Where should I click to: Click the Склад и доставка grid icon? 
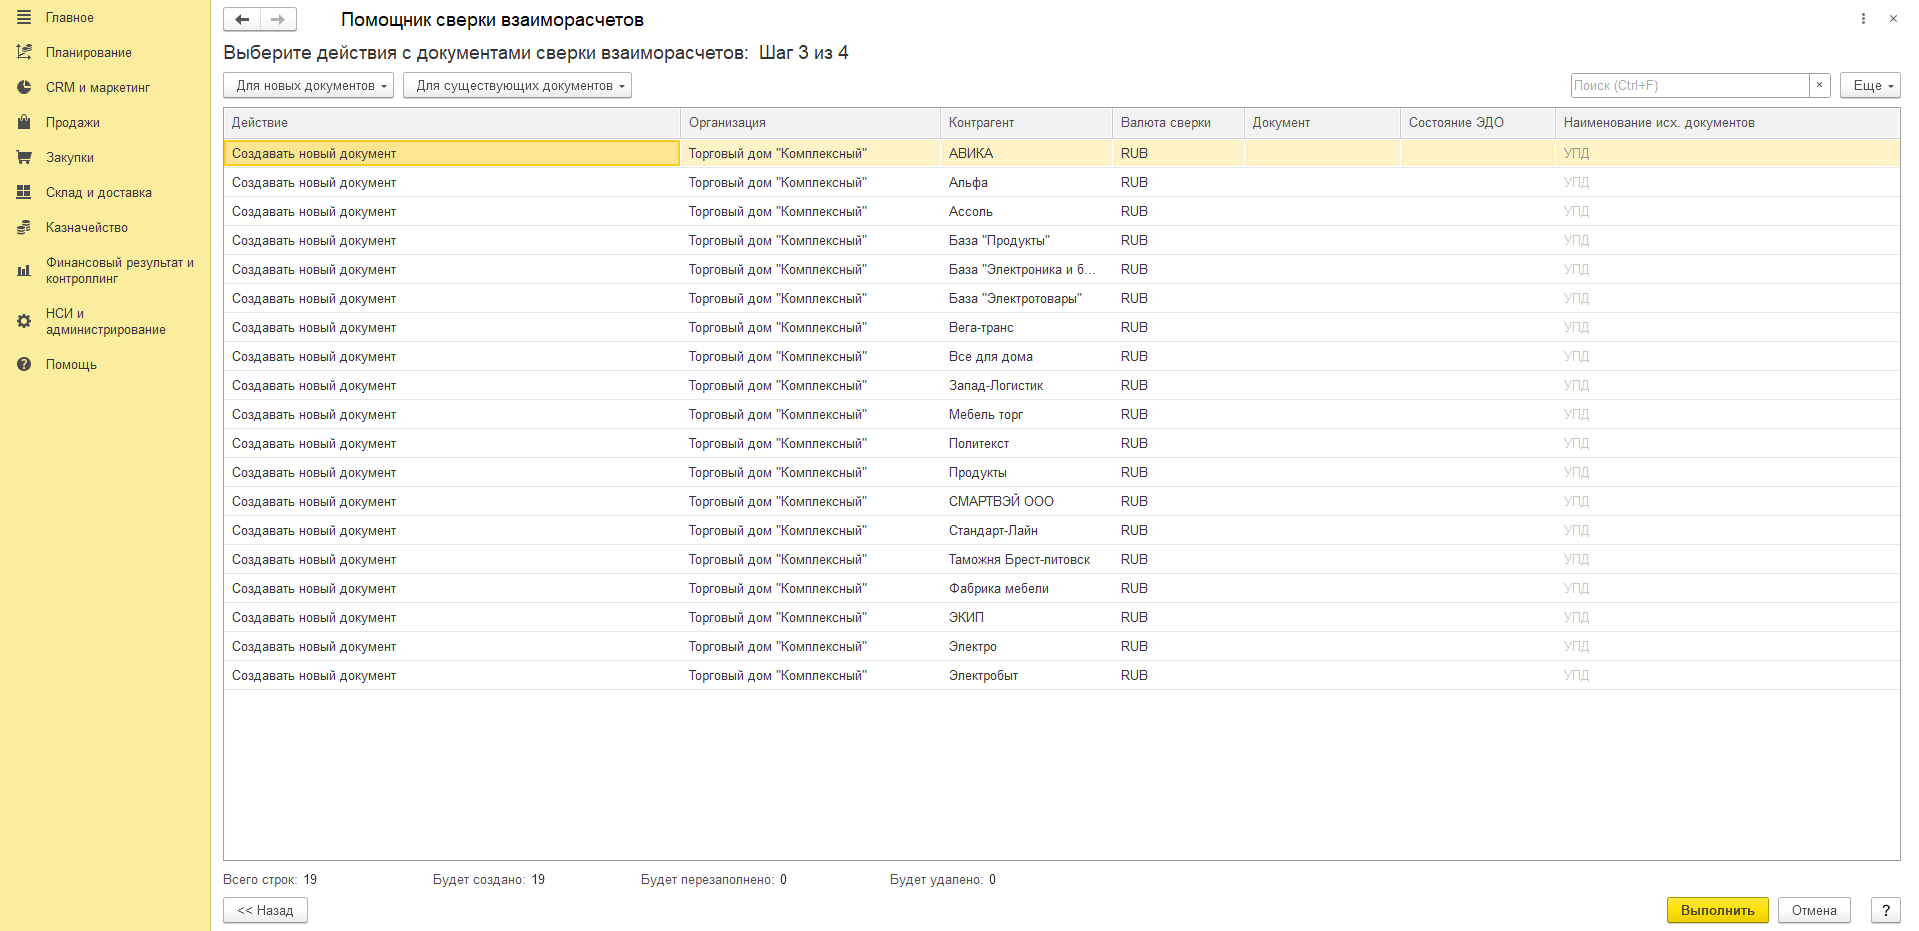click(24, 192)
